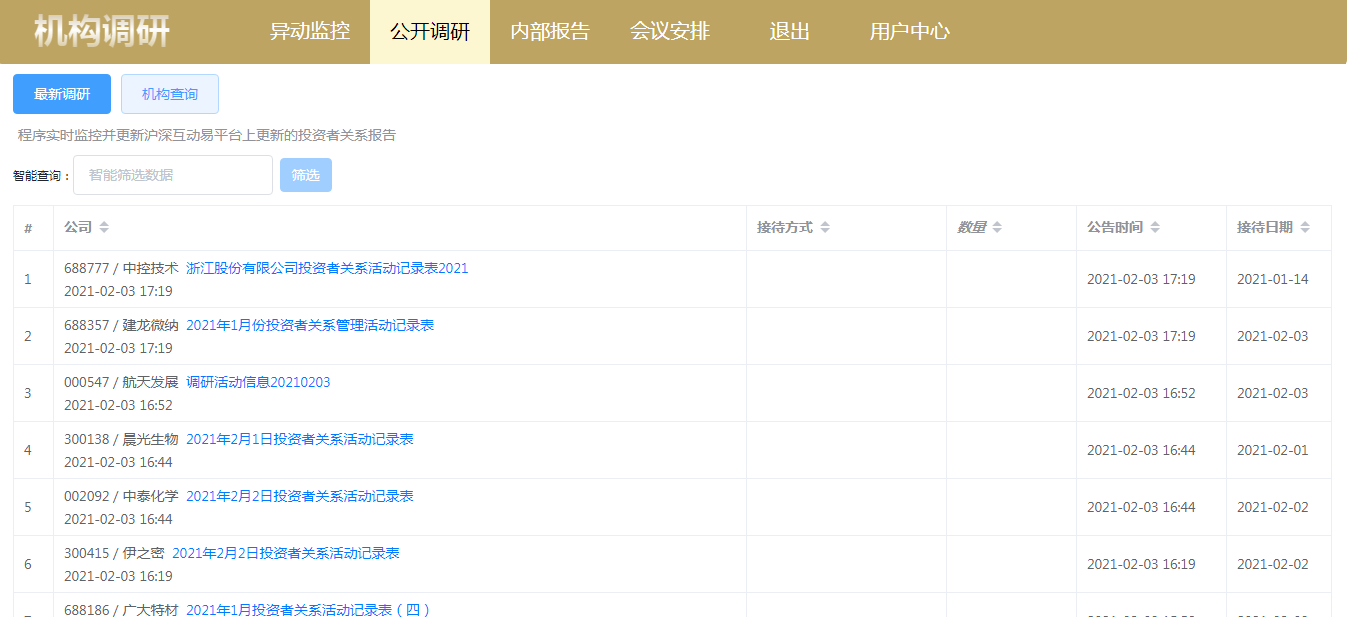Click company text 000547 / 航天发展
This screenshot has width=1347, height=617.
tap(121, 382)
